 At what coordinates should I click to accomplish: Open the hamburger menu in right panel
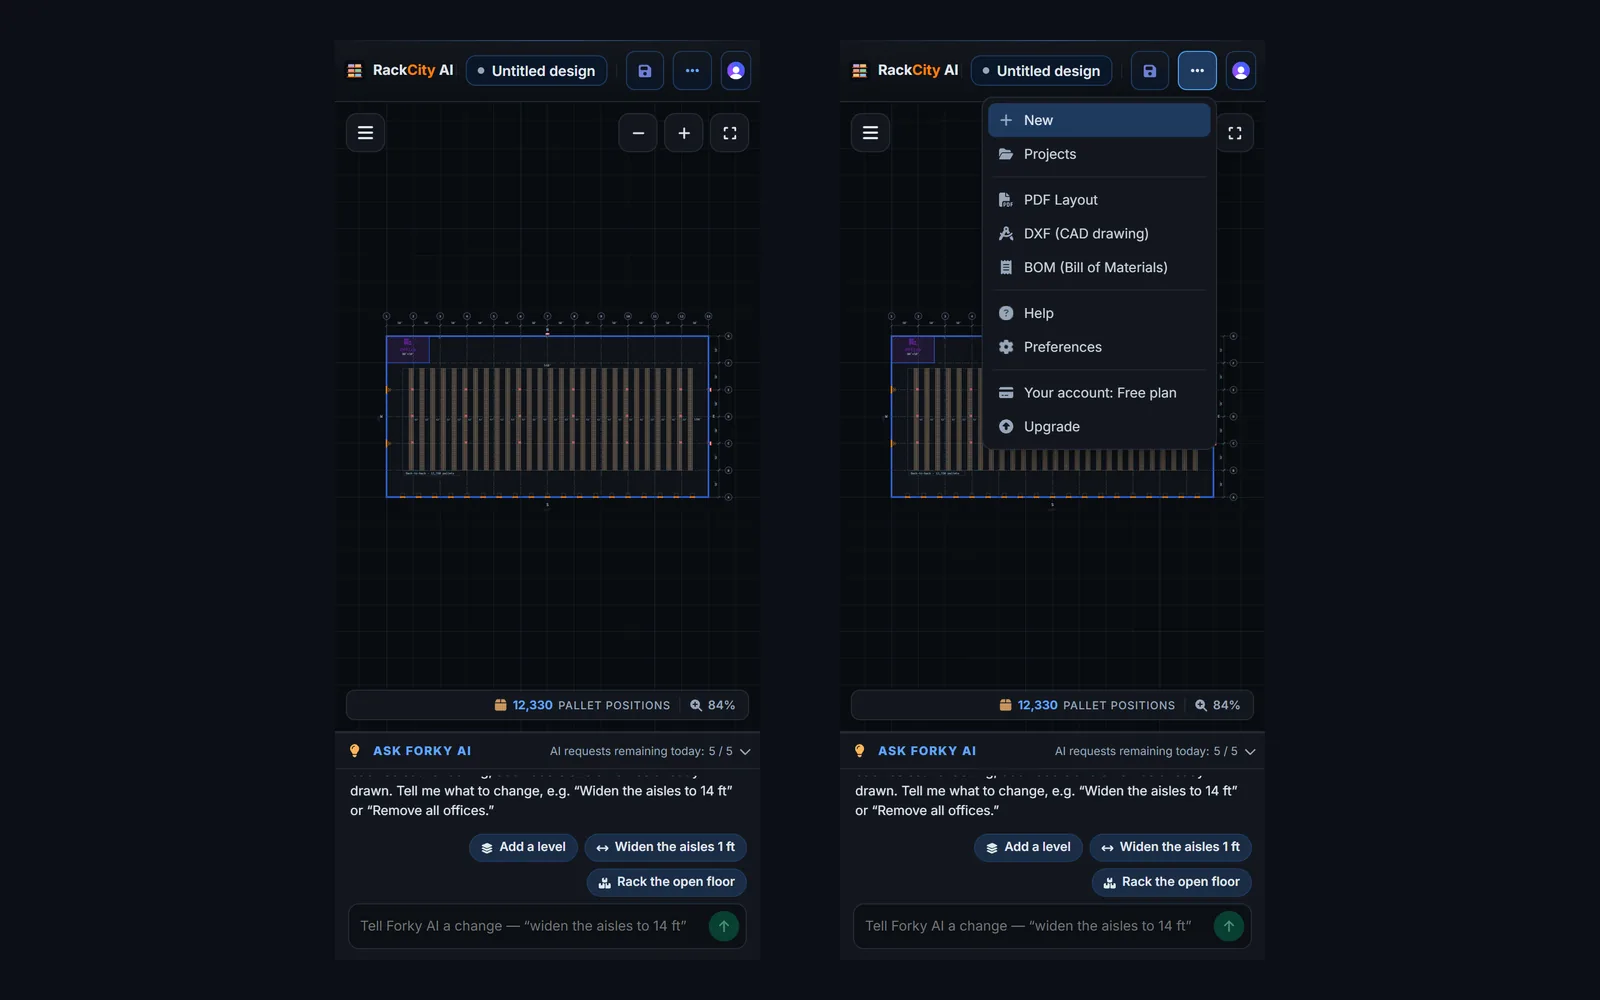[x=870, y=133]
